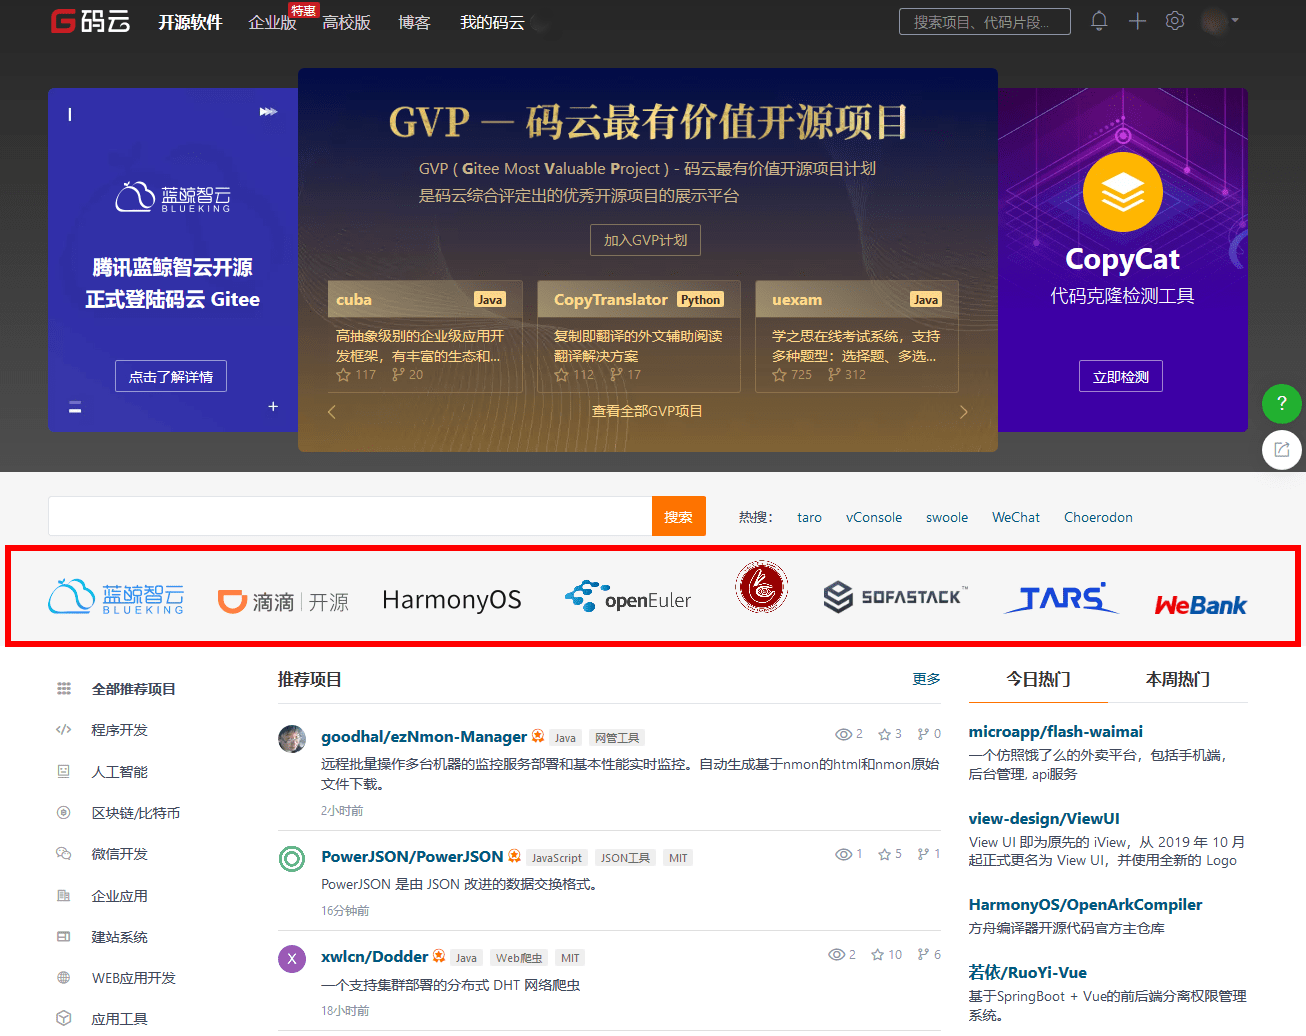This screenshot has width=1306, height=1036.
Task: Click the header search projects field
Action: coord(985,21)
